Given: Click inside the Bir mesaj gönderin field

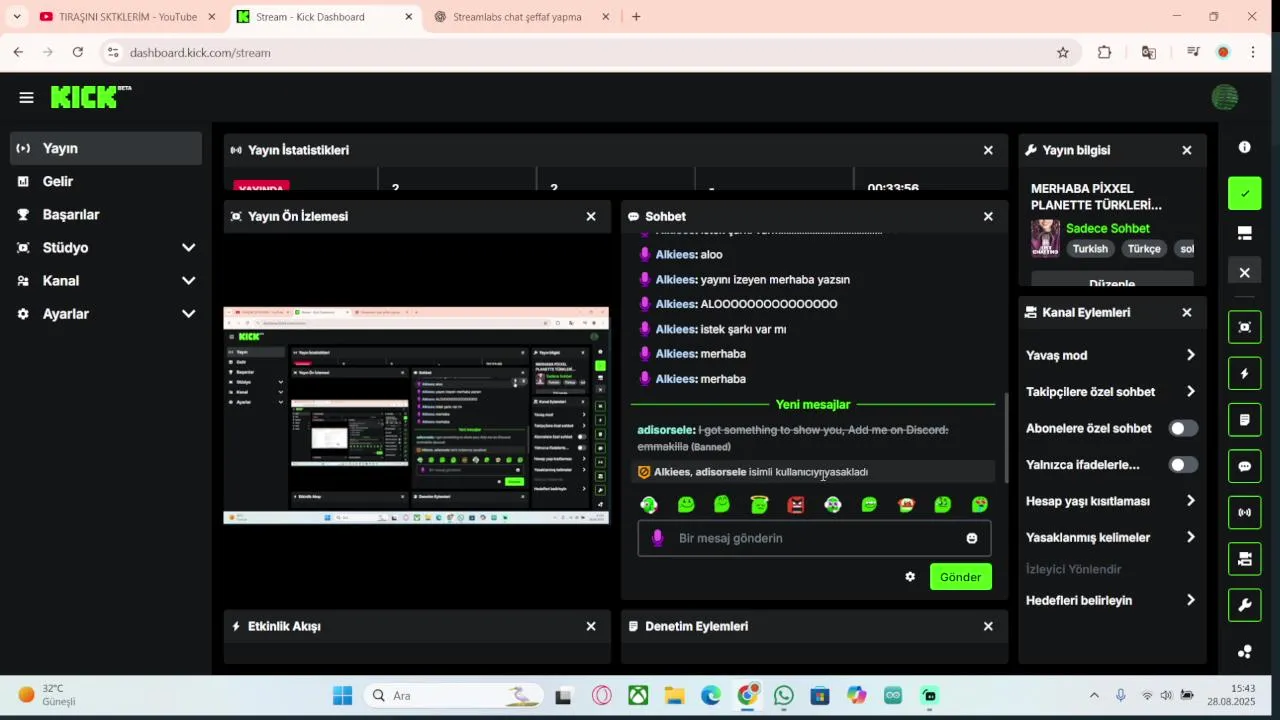Looking at the screenshot, I should [814, 538].
